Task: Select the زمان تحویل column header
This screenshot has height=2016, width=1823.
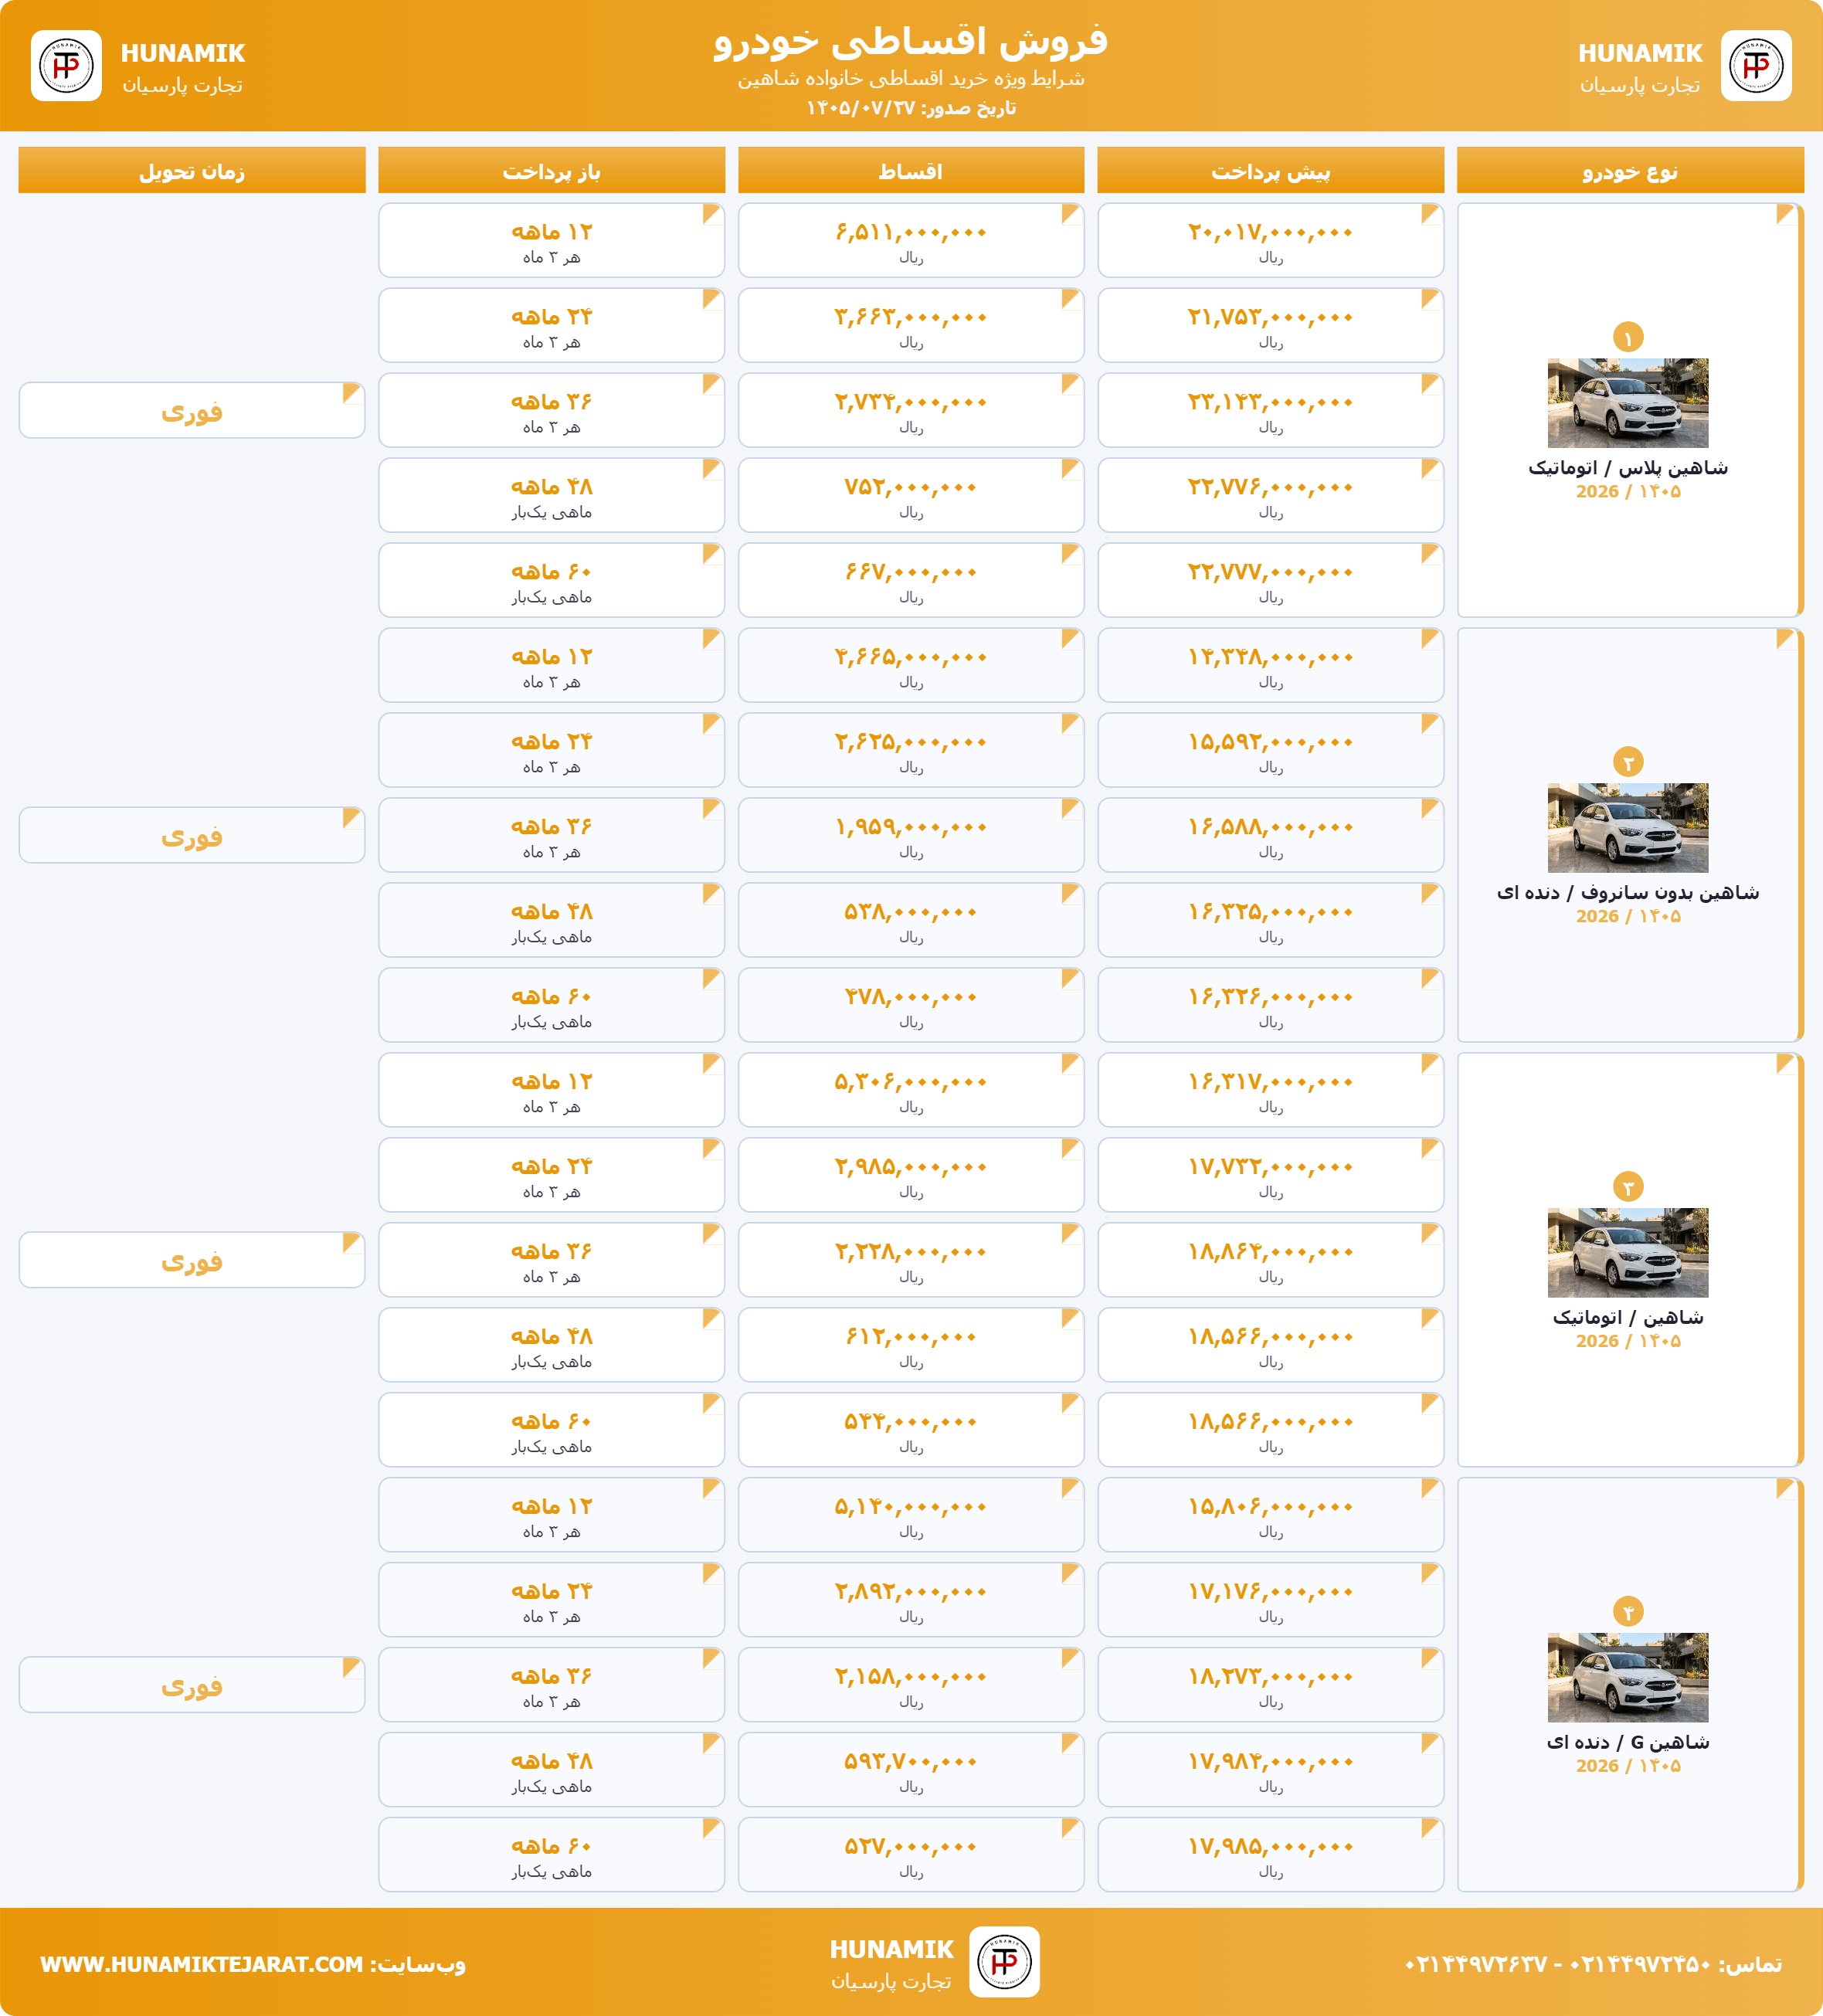Action: point(192,171)
